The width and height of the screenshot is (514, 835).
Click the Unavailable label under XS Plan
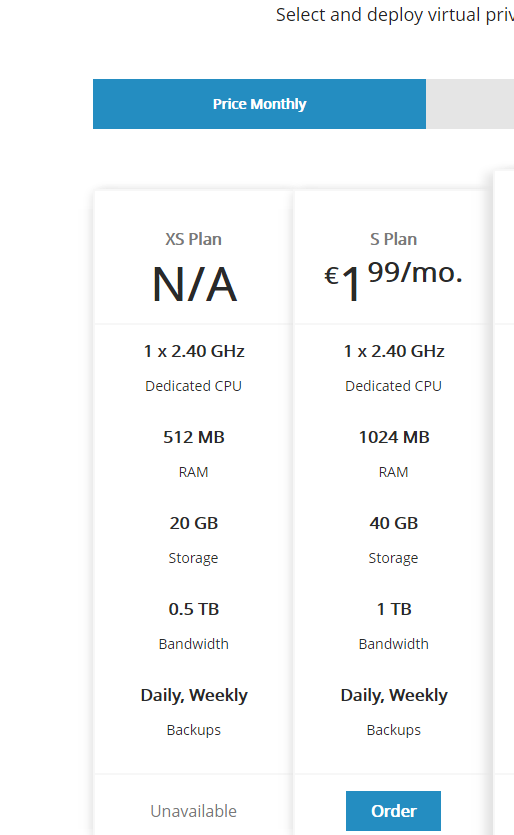[193, 811]
